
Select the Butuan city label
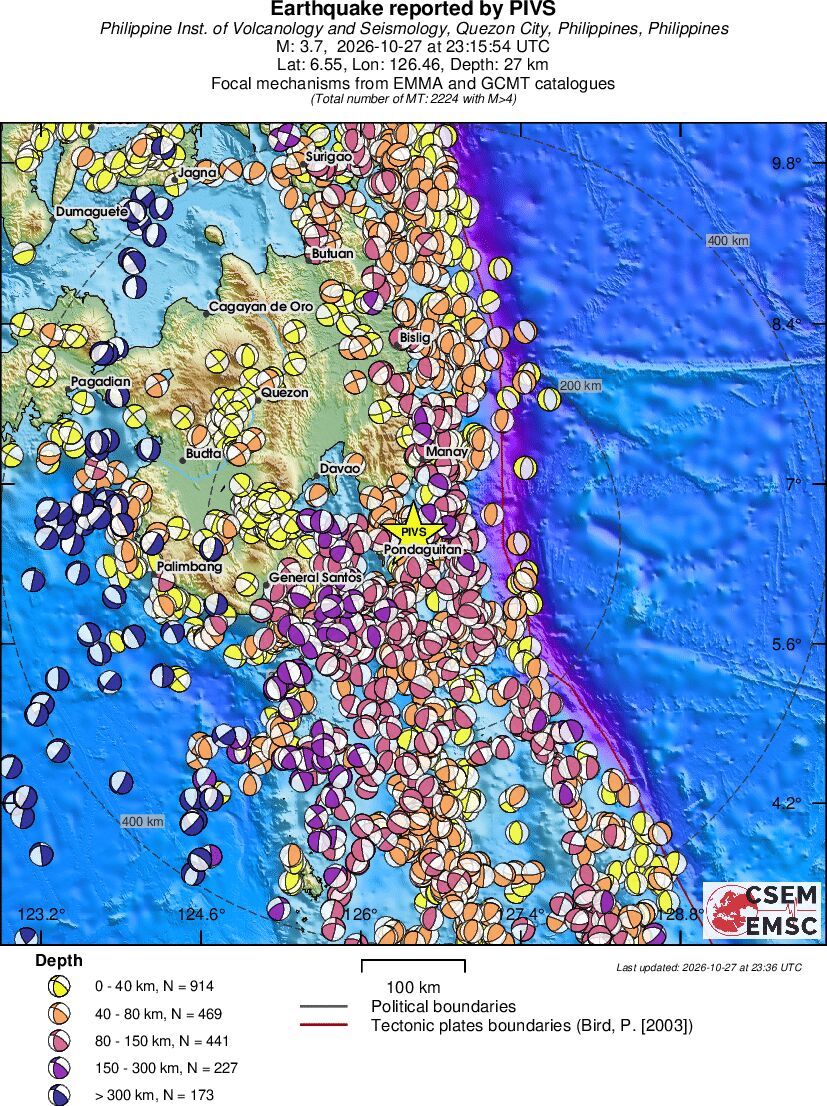click(333, 253)
